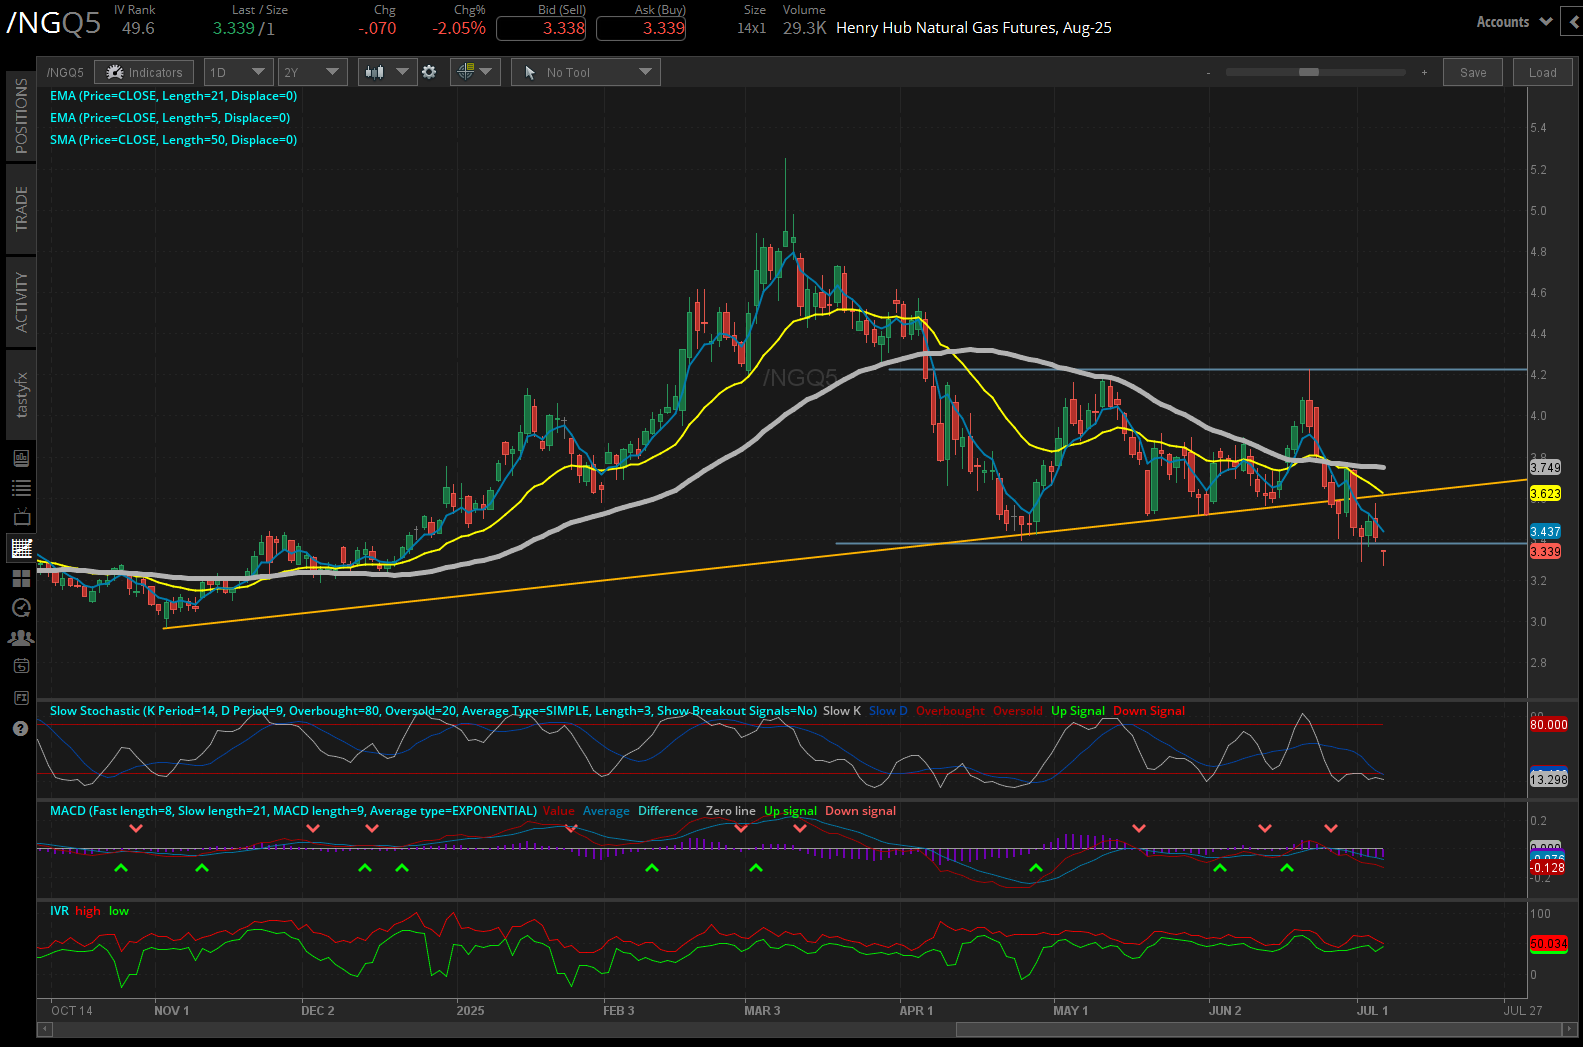Click the 3.749 SMA price axis tag

pos(1545,467)
